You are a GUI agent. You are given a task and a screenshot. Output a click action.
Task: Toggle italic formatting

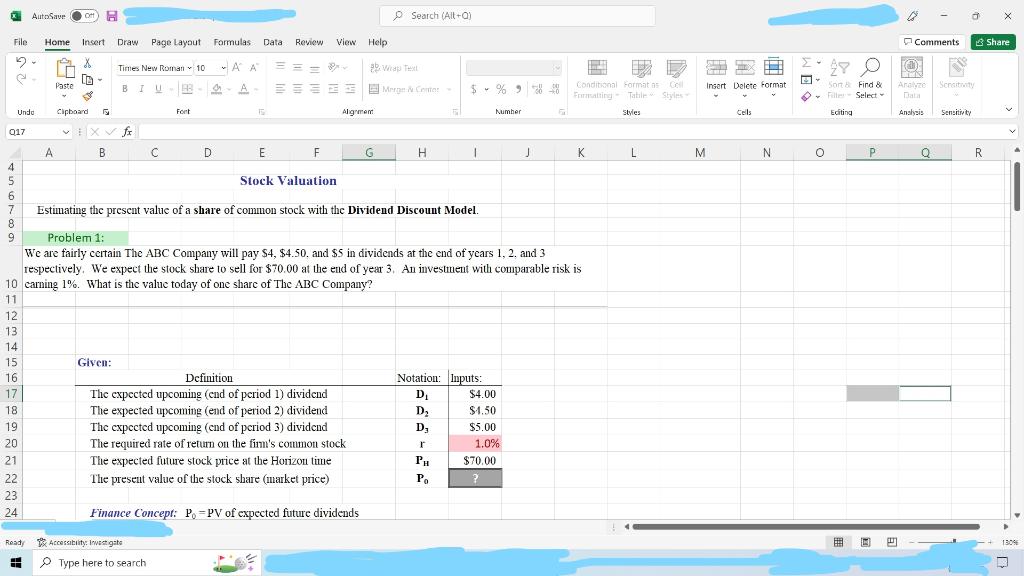(x=140, y=88)
